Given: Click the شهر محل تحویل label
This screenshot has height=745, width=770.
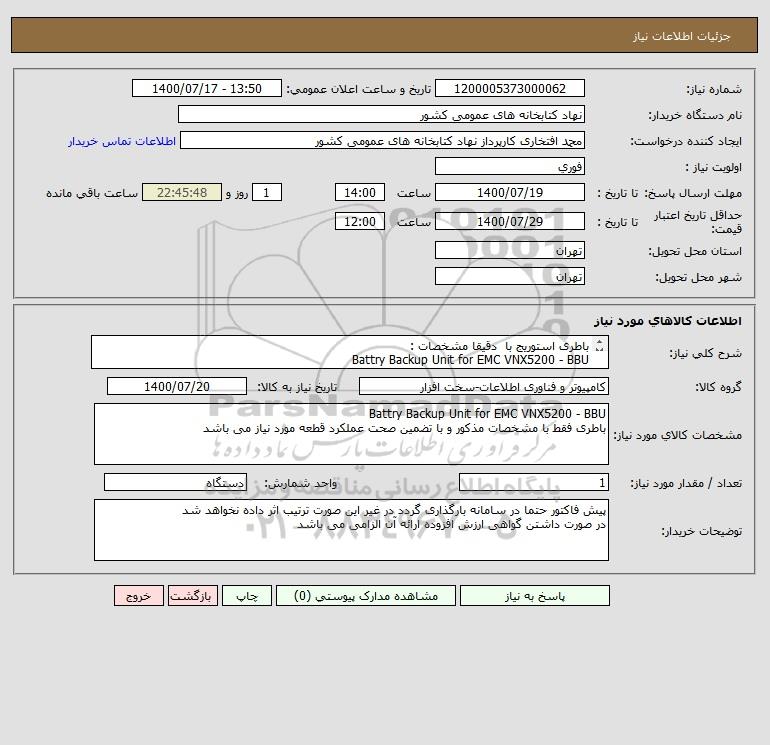Looking at the screenshot, I should pos(698,277).
